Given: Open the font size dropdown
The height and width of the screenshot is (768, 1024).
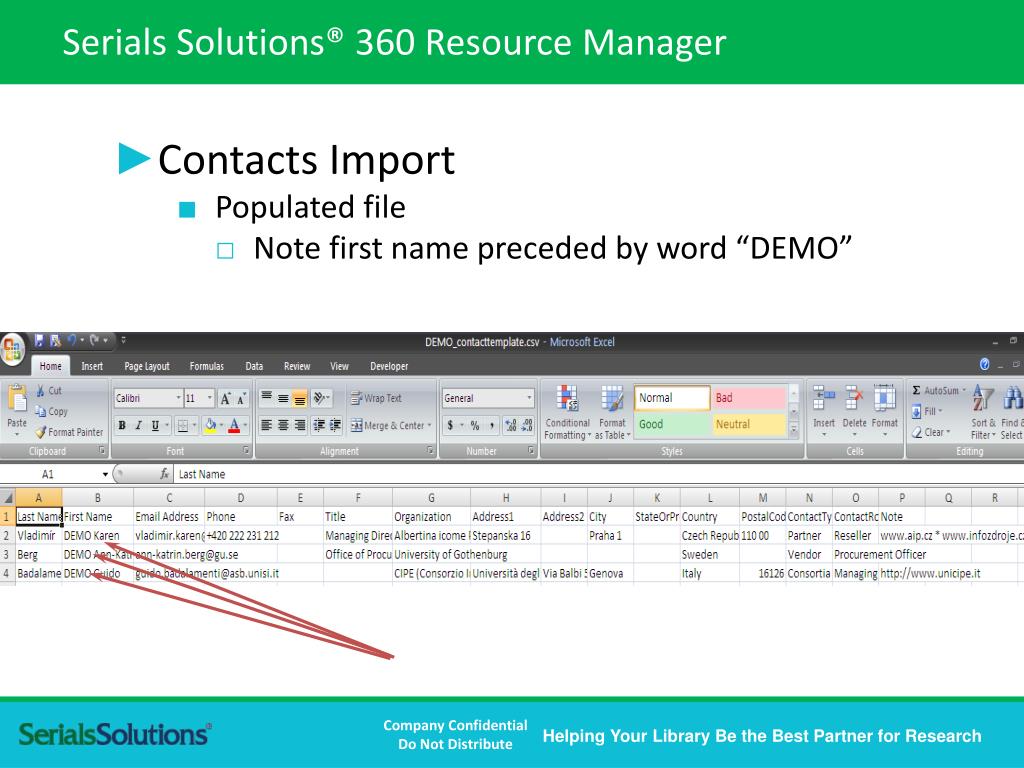Looking at the screenshot, I should (x=210, y=398).
